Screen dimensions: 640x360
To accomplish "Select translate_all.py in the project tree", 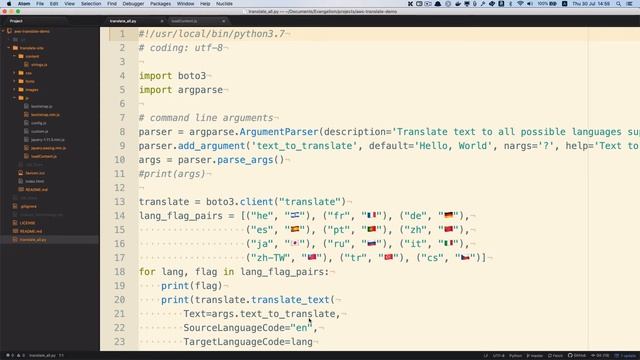I will point(33,240).
